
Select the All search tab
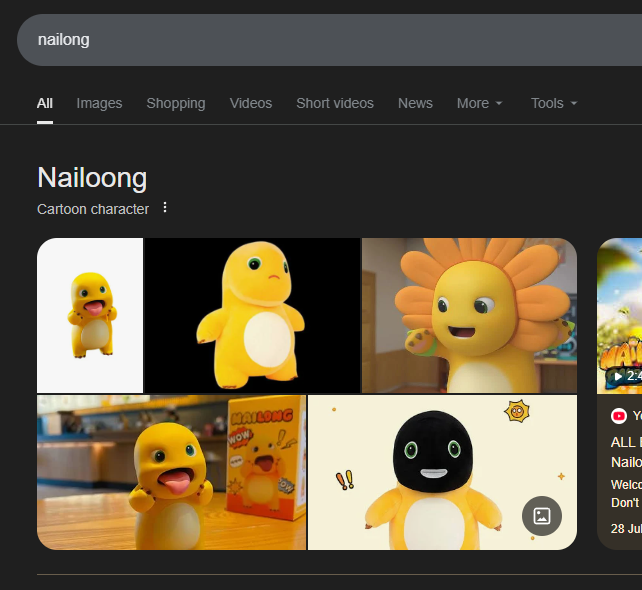tap(45, 103)
